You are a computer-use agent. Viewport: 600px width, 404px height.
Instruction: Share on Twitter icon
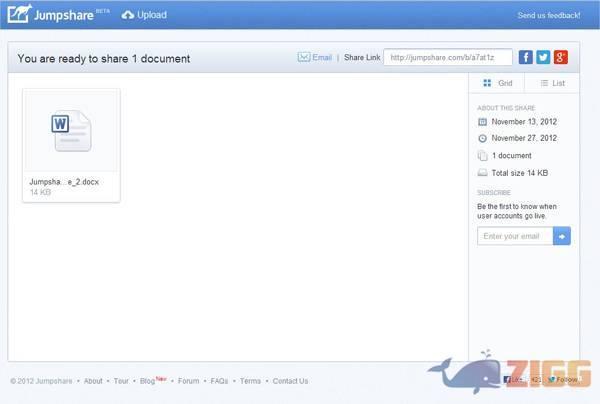pos(543,58)
